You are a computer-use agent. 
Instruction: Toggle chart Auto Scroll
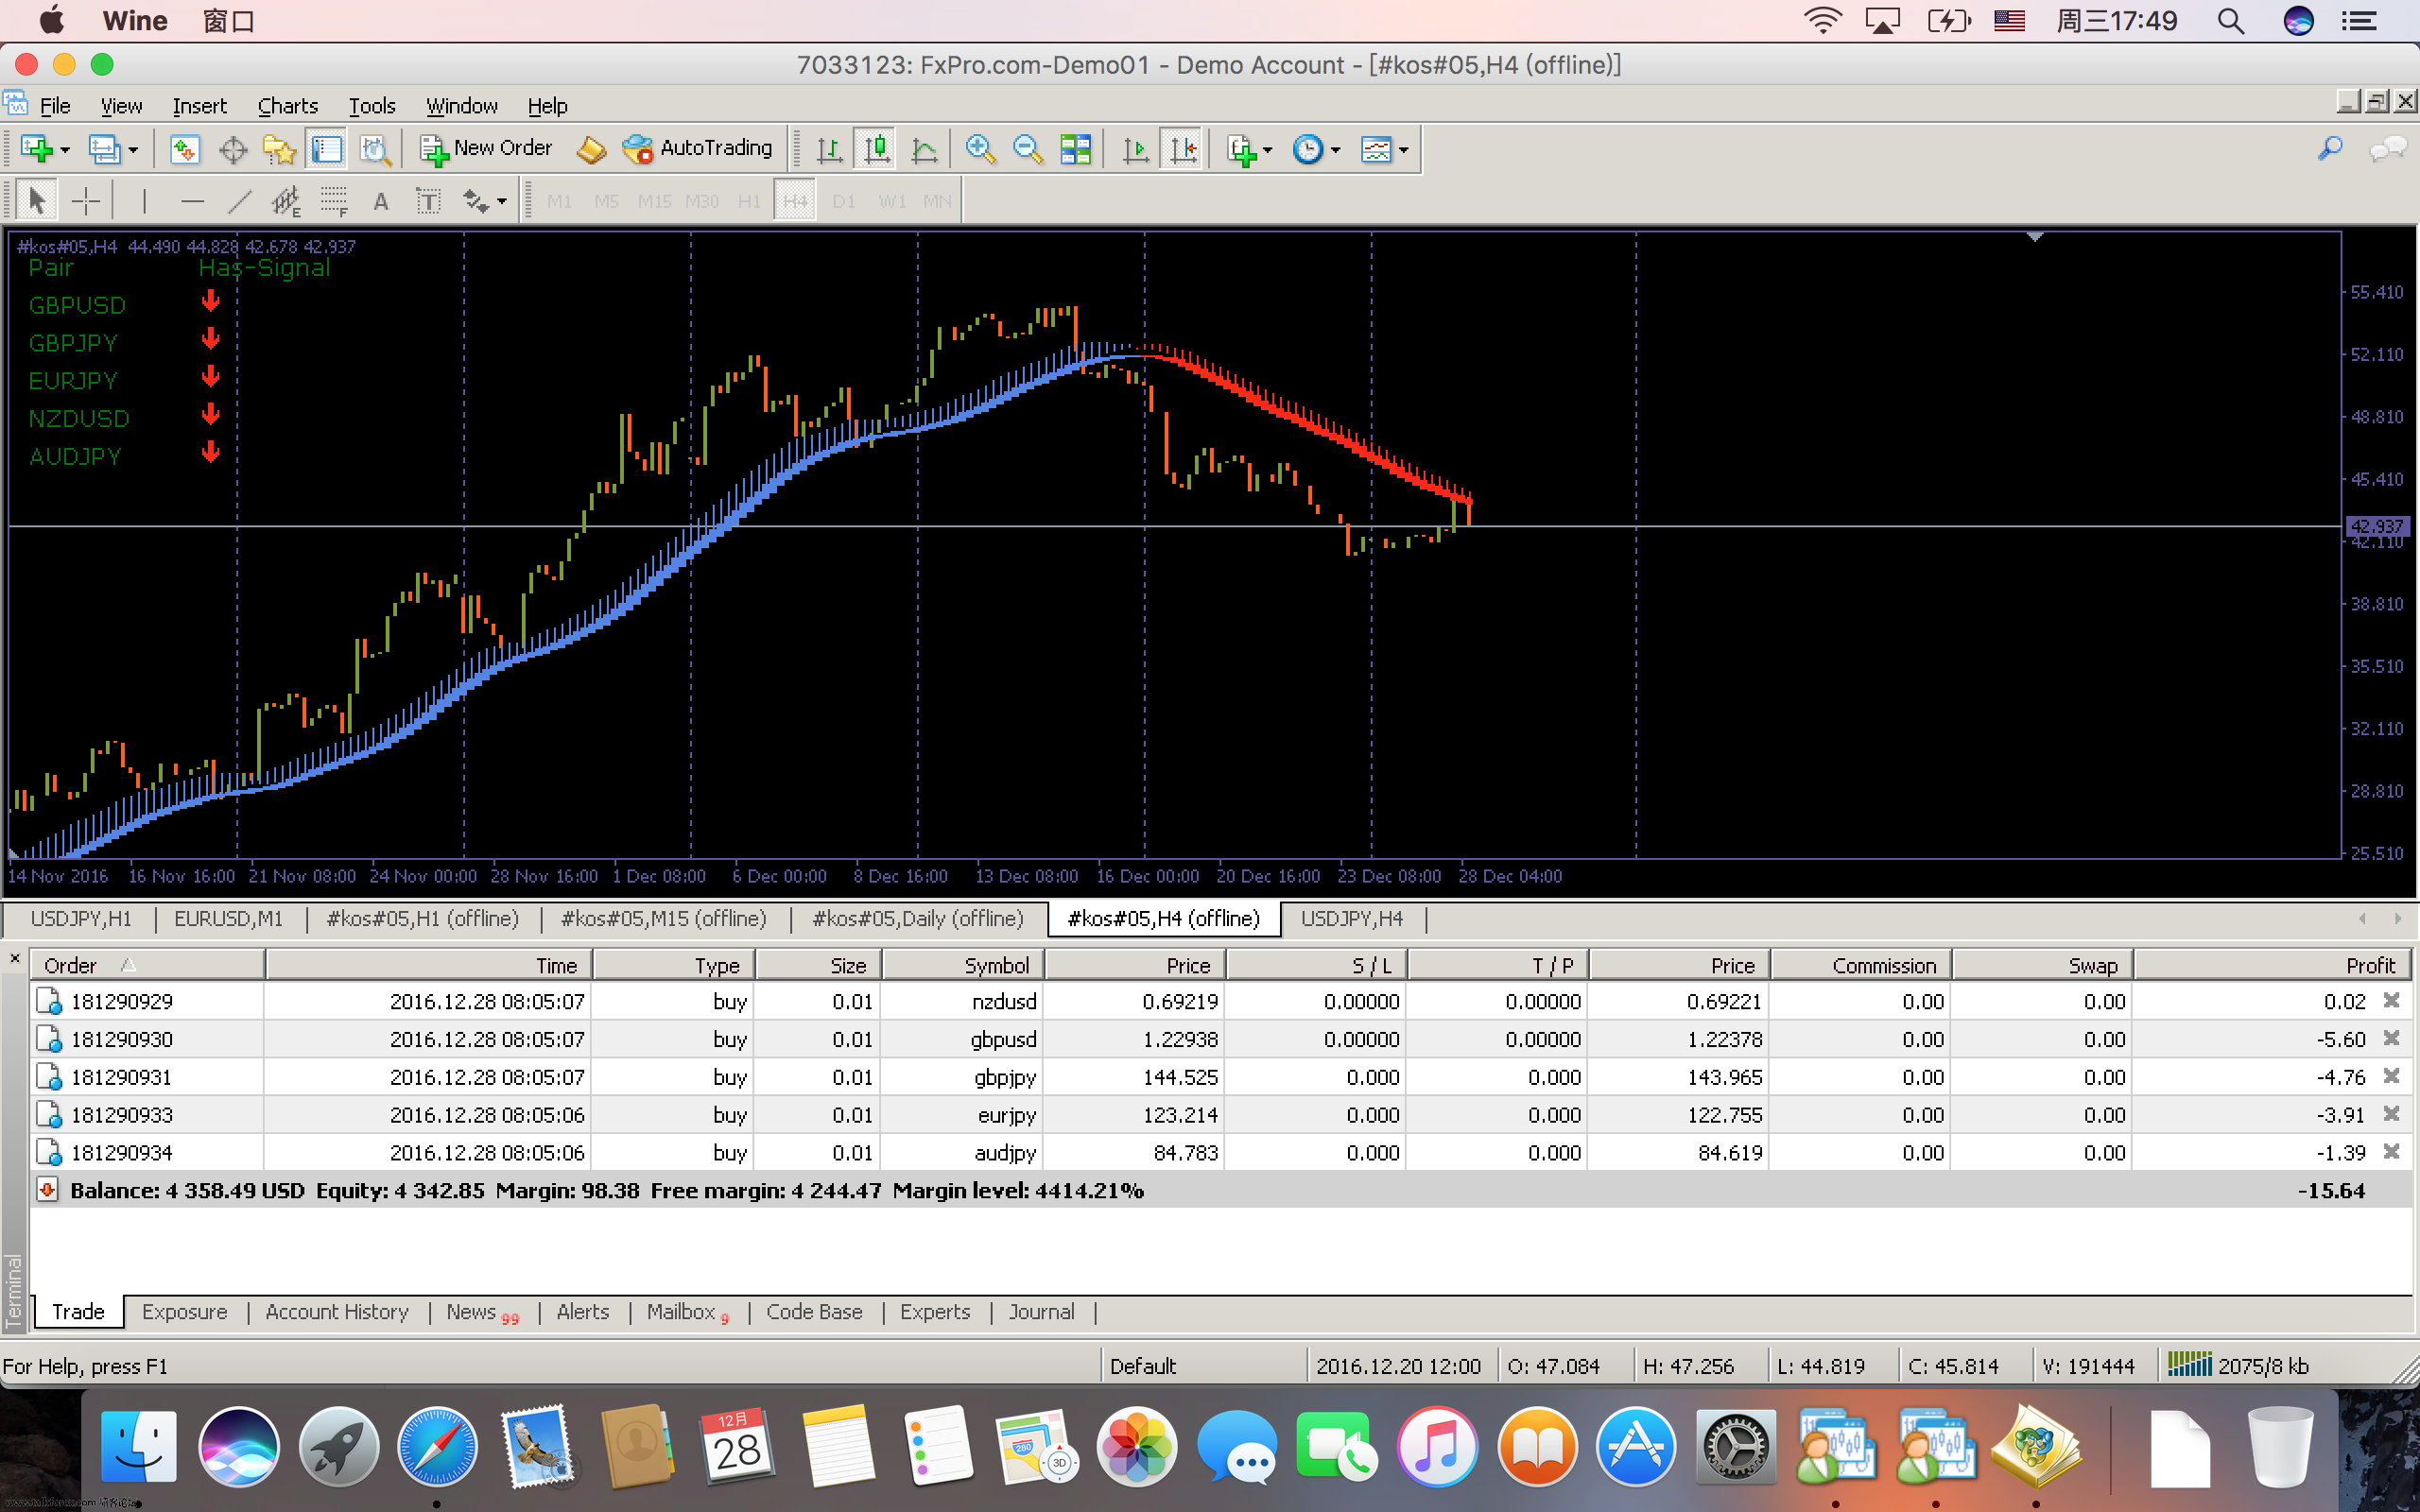(1135, 150)
